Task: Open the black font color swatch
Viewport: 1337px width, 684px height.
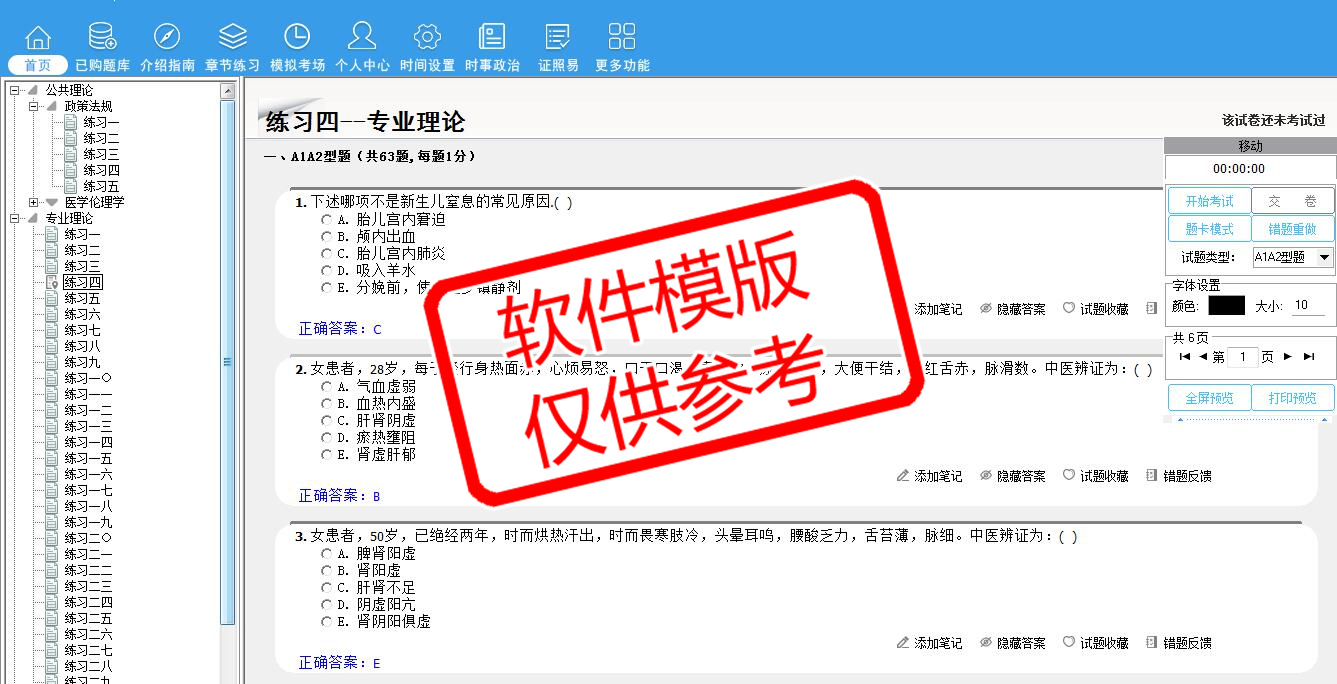Action: tap(1226, 306)
